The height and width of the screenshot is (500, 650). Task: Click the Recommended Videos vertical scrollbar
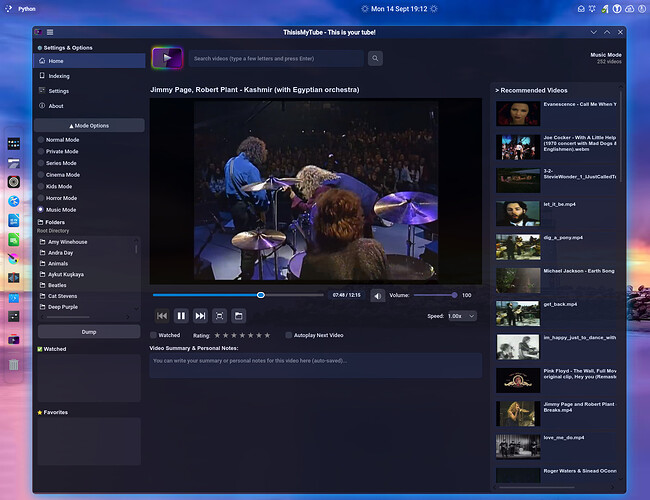[x=621, y=137]
